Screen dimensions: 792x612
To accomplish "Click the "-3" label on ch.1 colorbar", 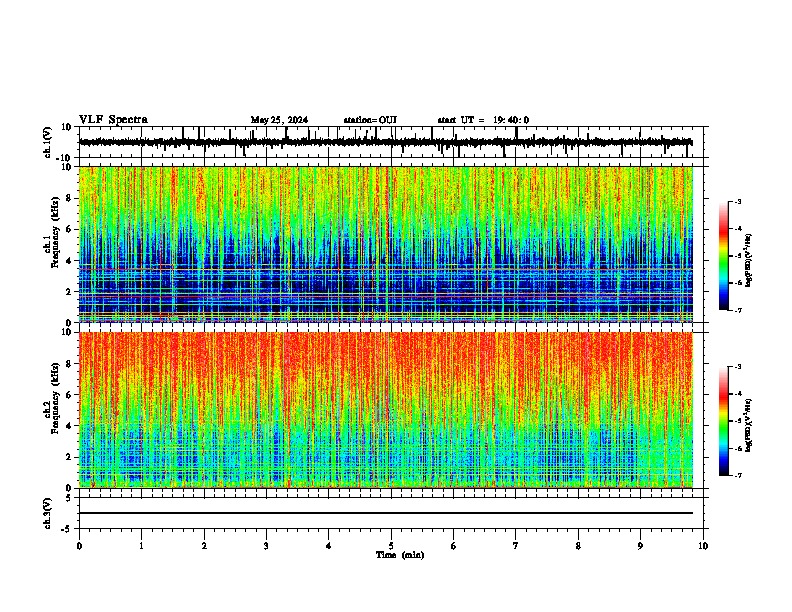I will tap(738, 201).
